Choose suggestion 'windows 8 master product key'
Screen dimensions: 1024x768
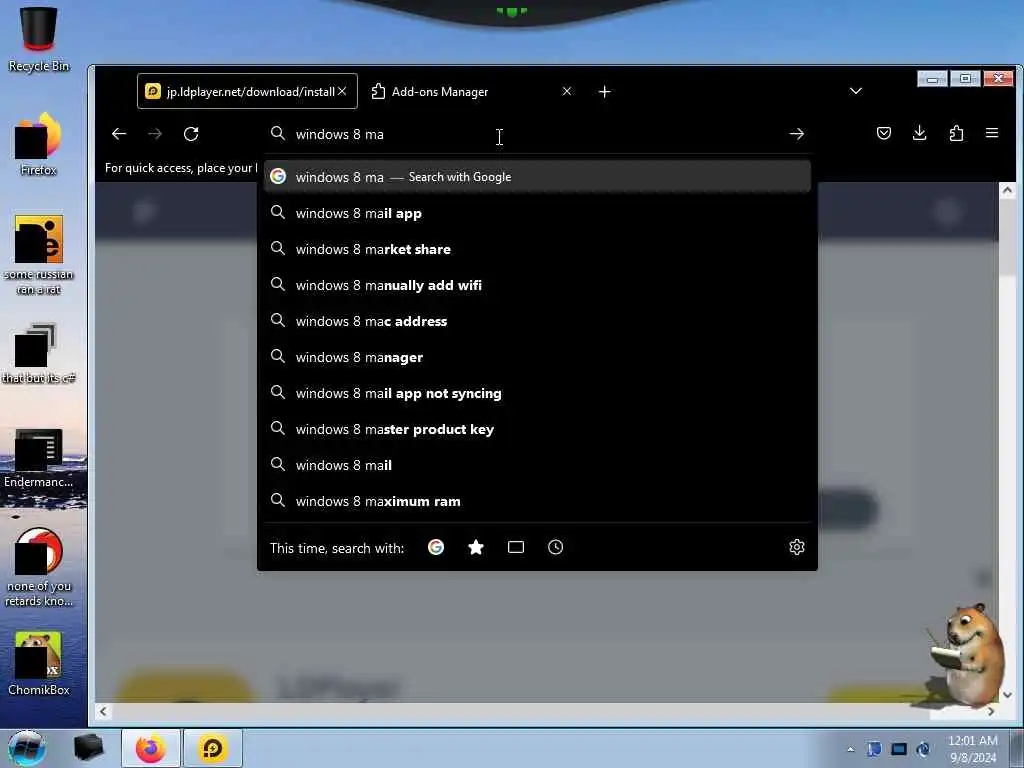(x=537, y=429)
